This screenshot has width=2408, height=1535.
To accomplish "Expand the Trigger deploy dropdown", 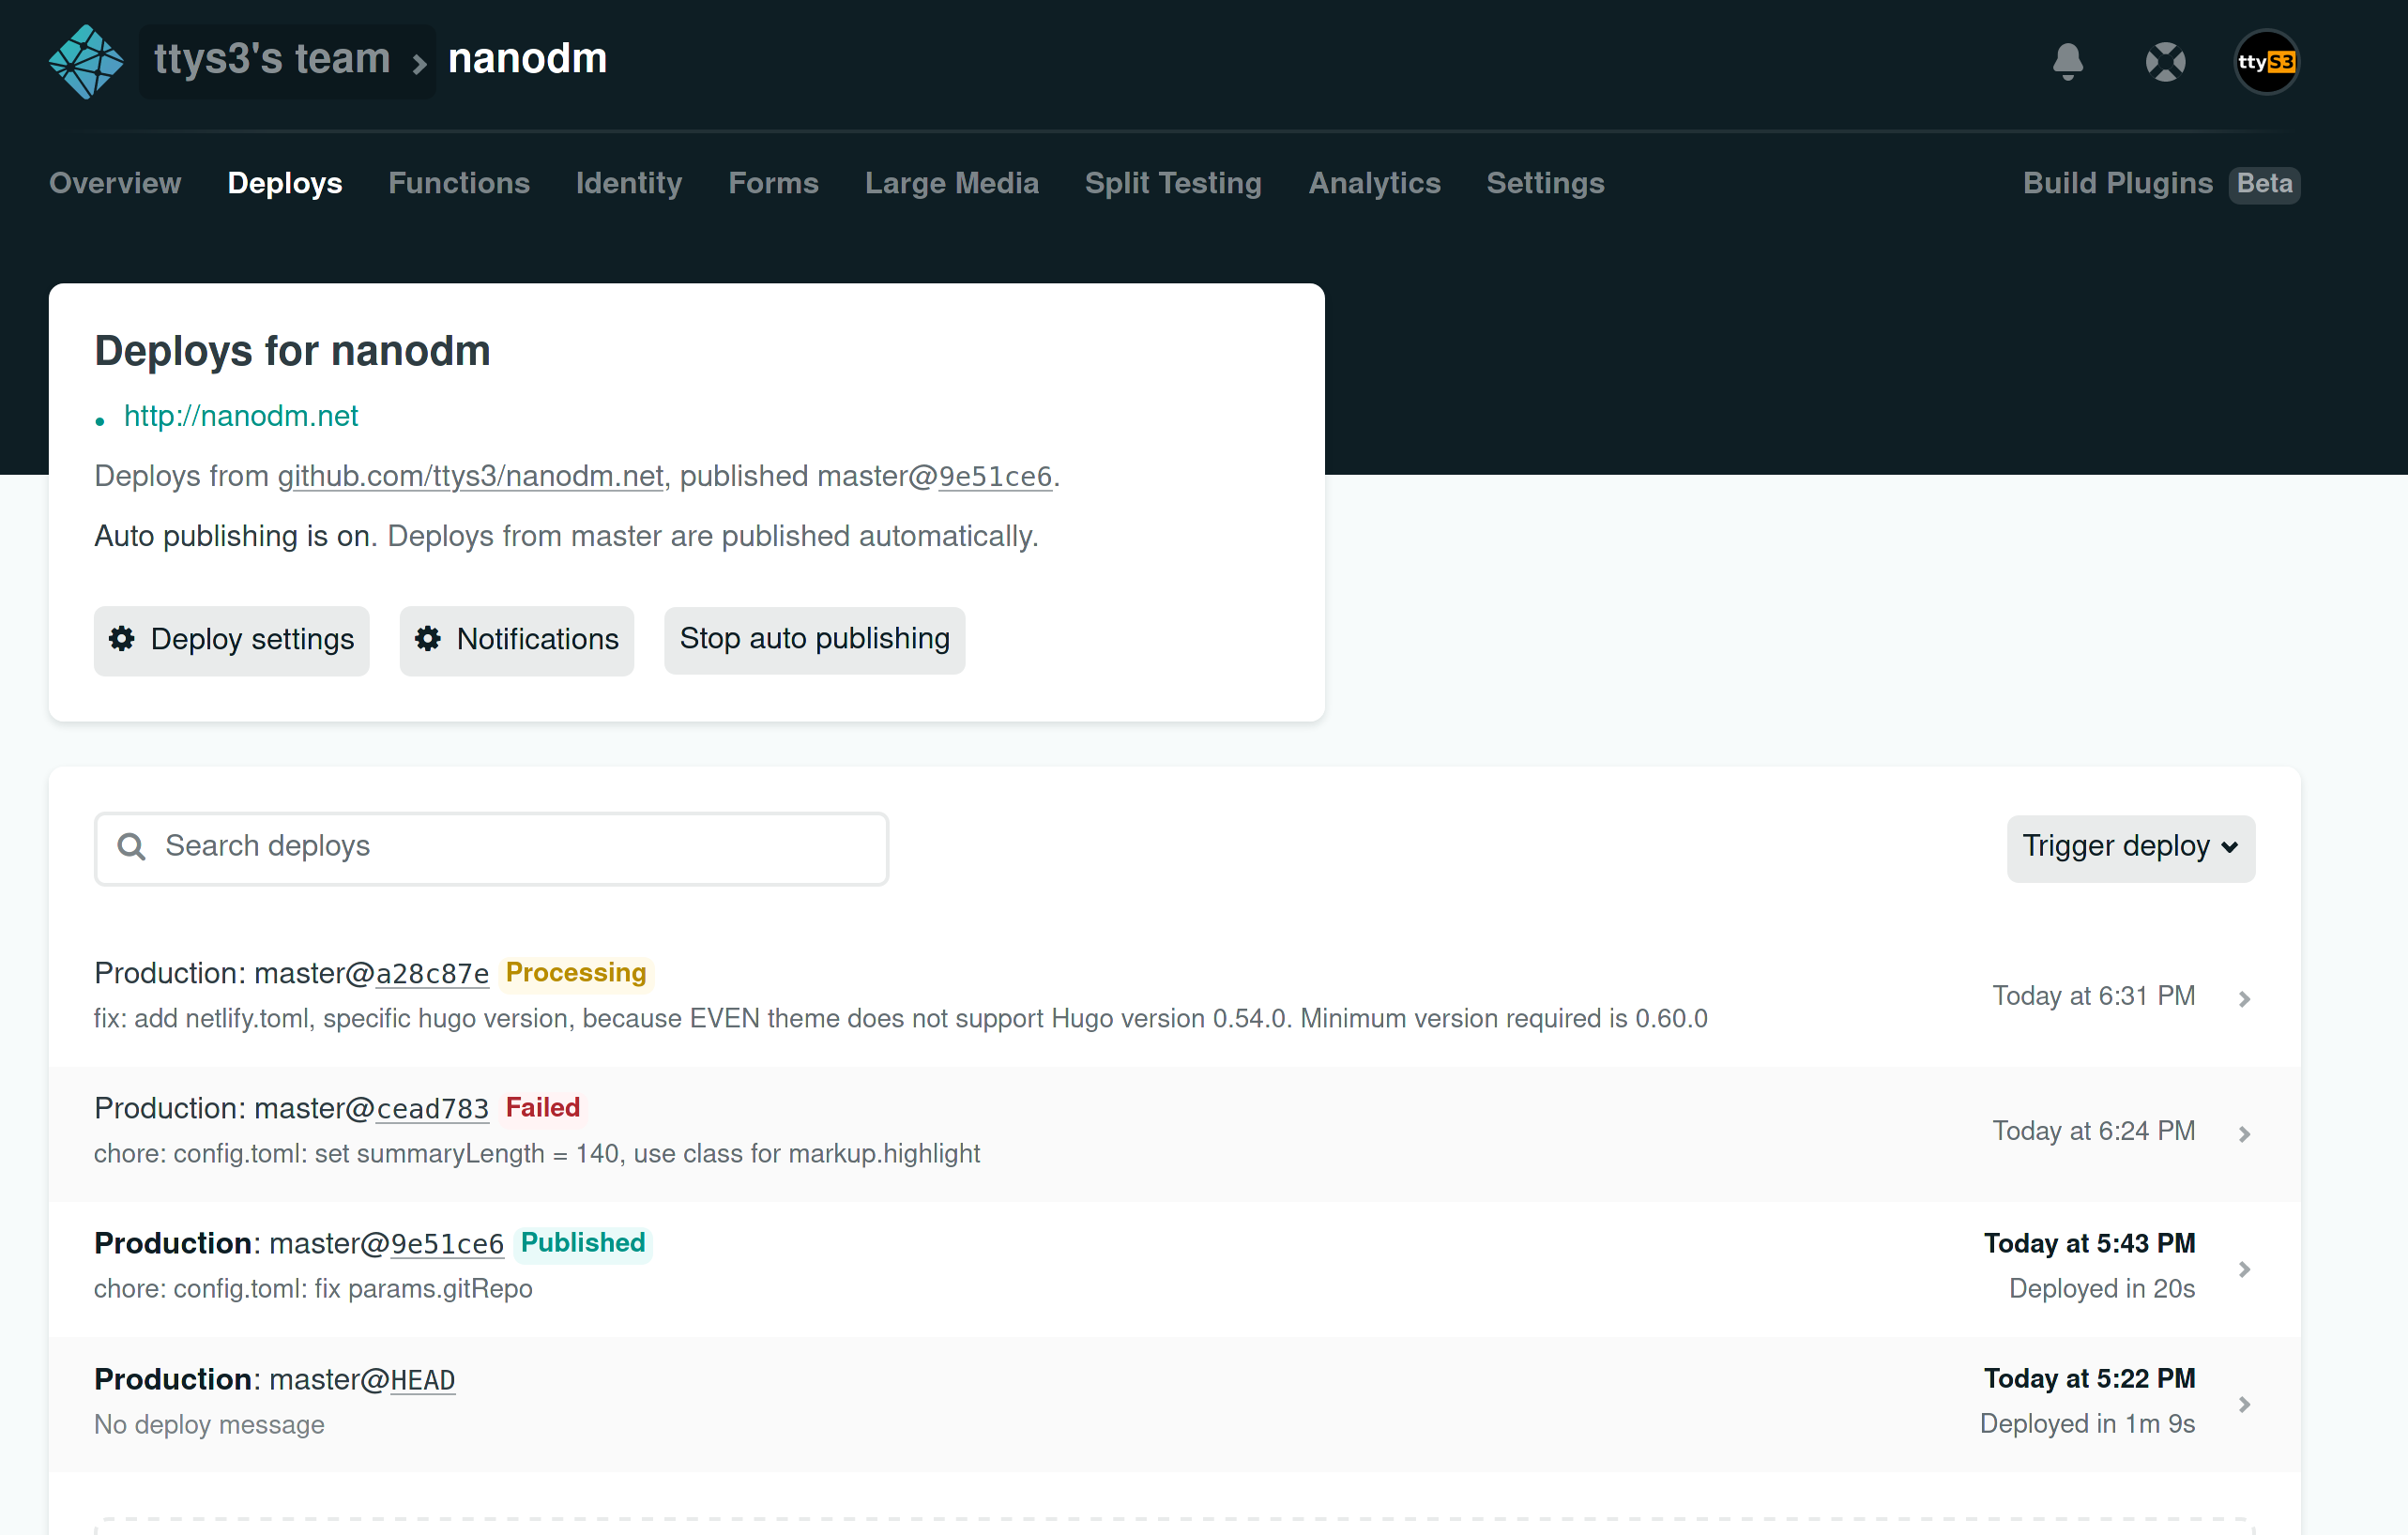I will (x=2130, y=848).
